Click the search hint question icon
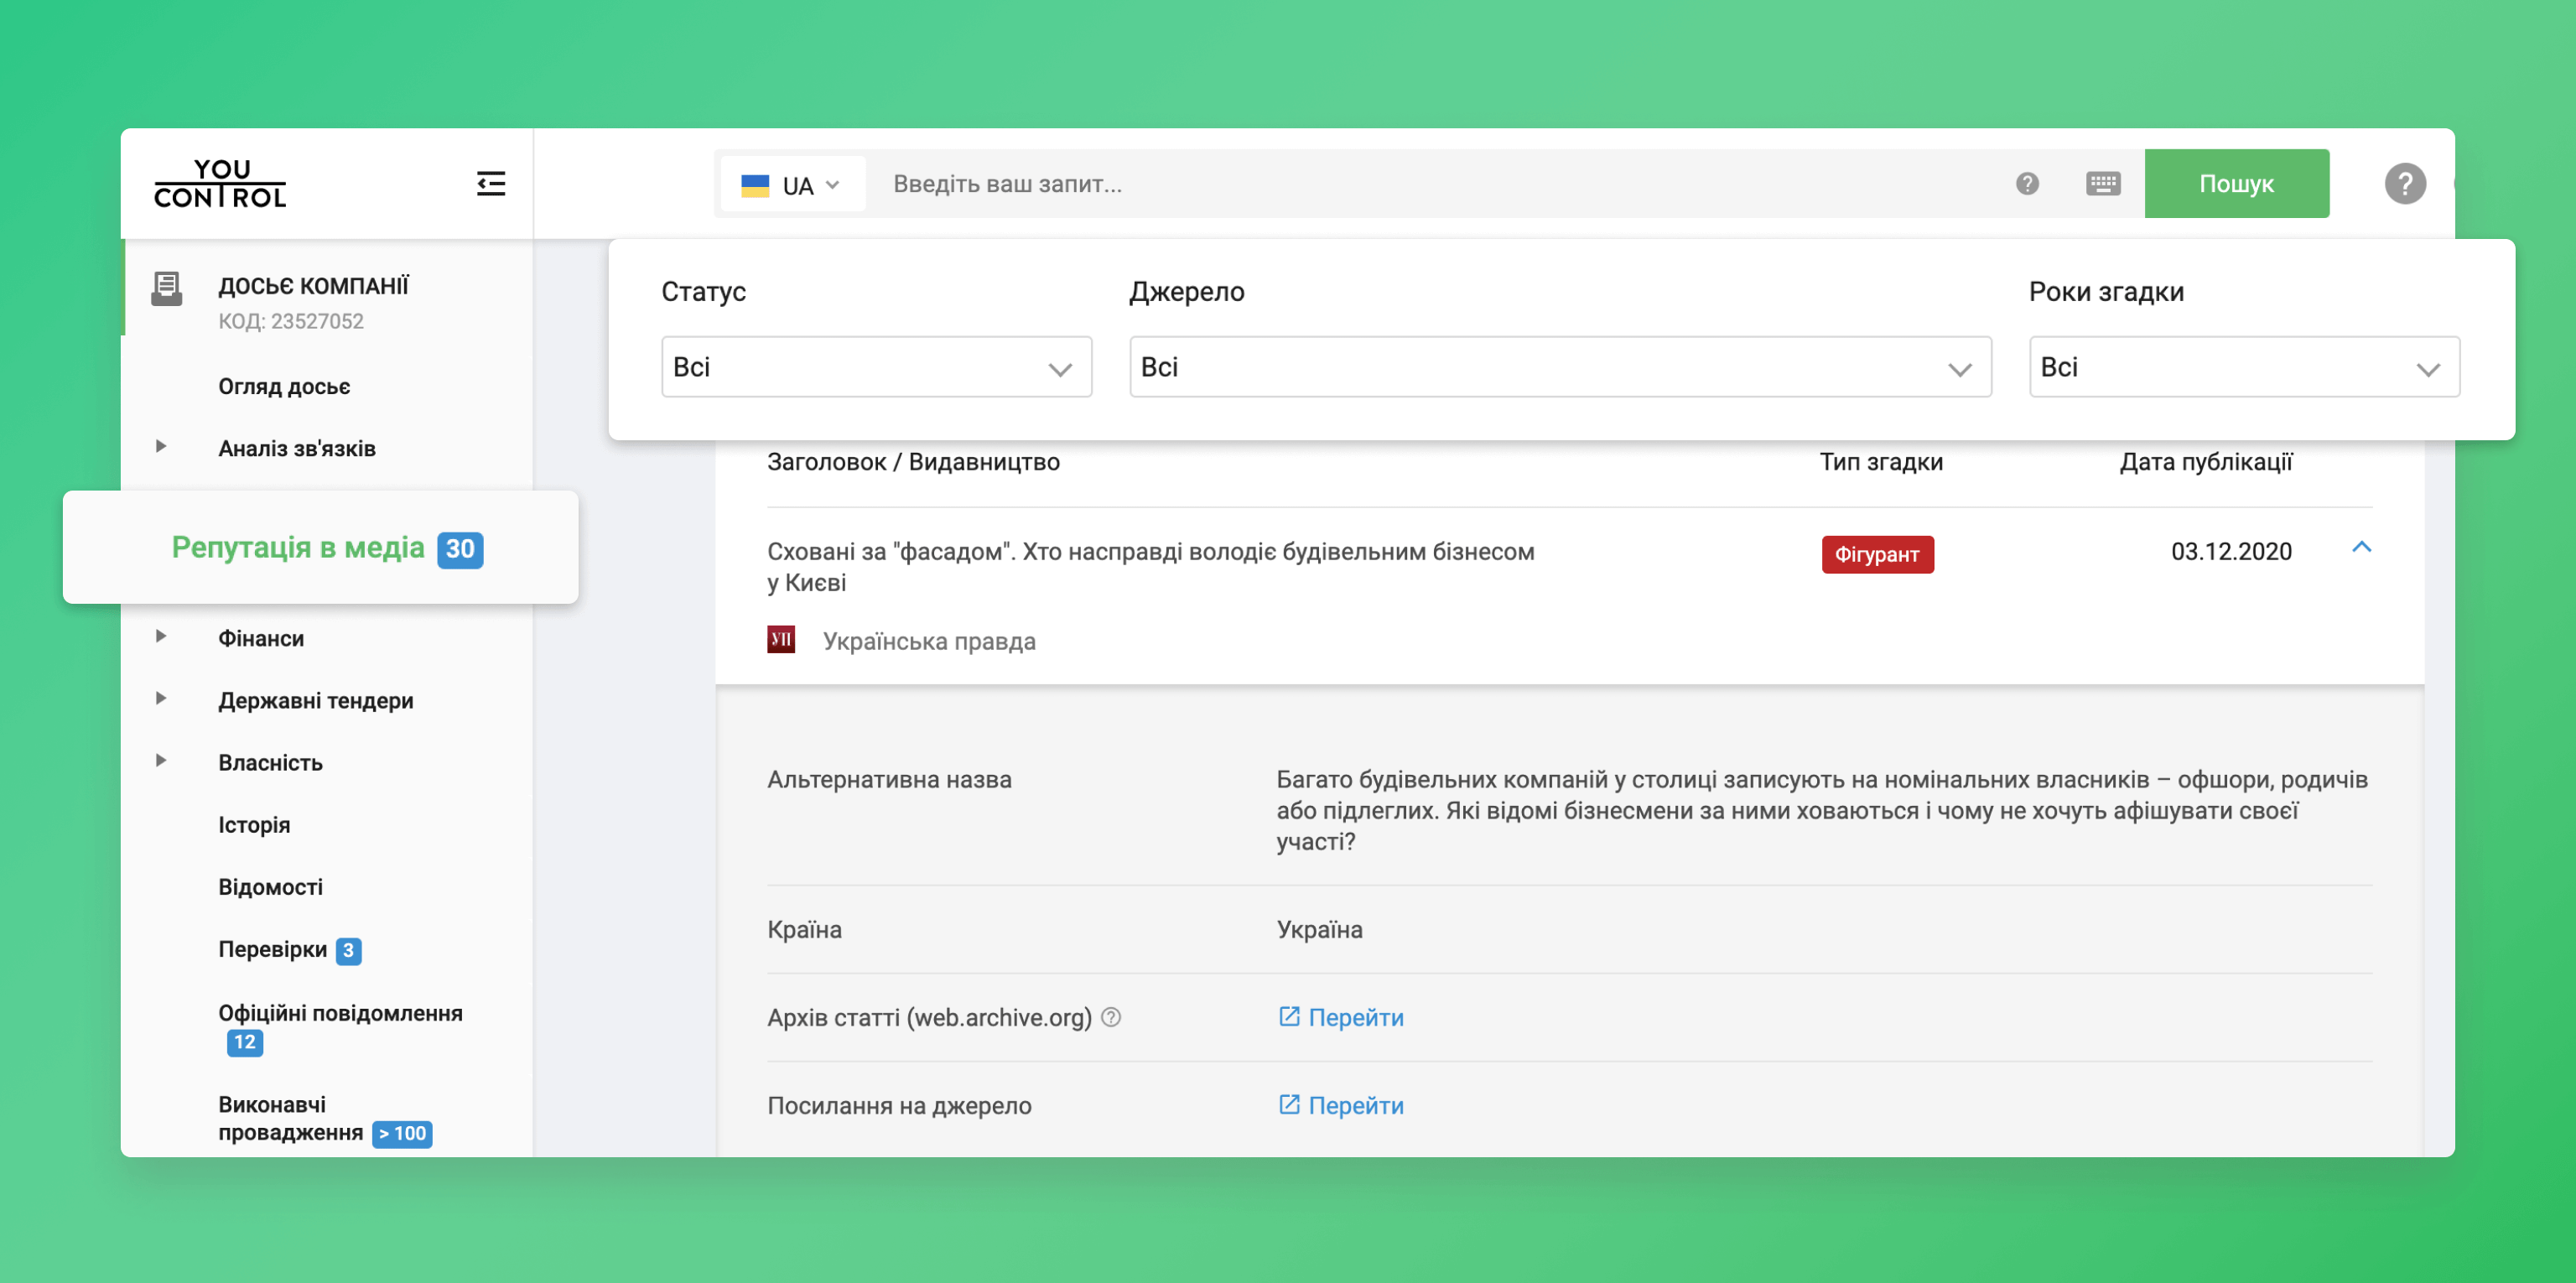Viewport: 2576px width, 1283px height. click(x=2027, y=184)
